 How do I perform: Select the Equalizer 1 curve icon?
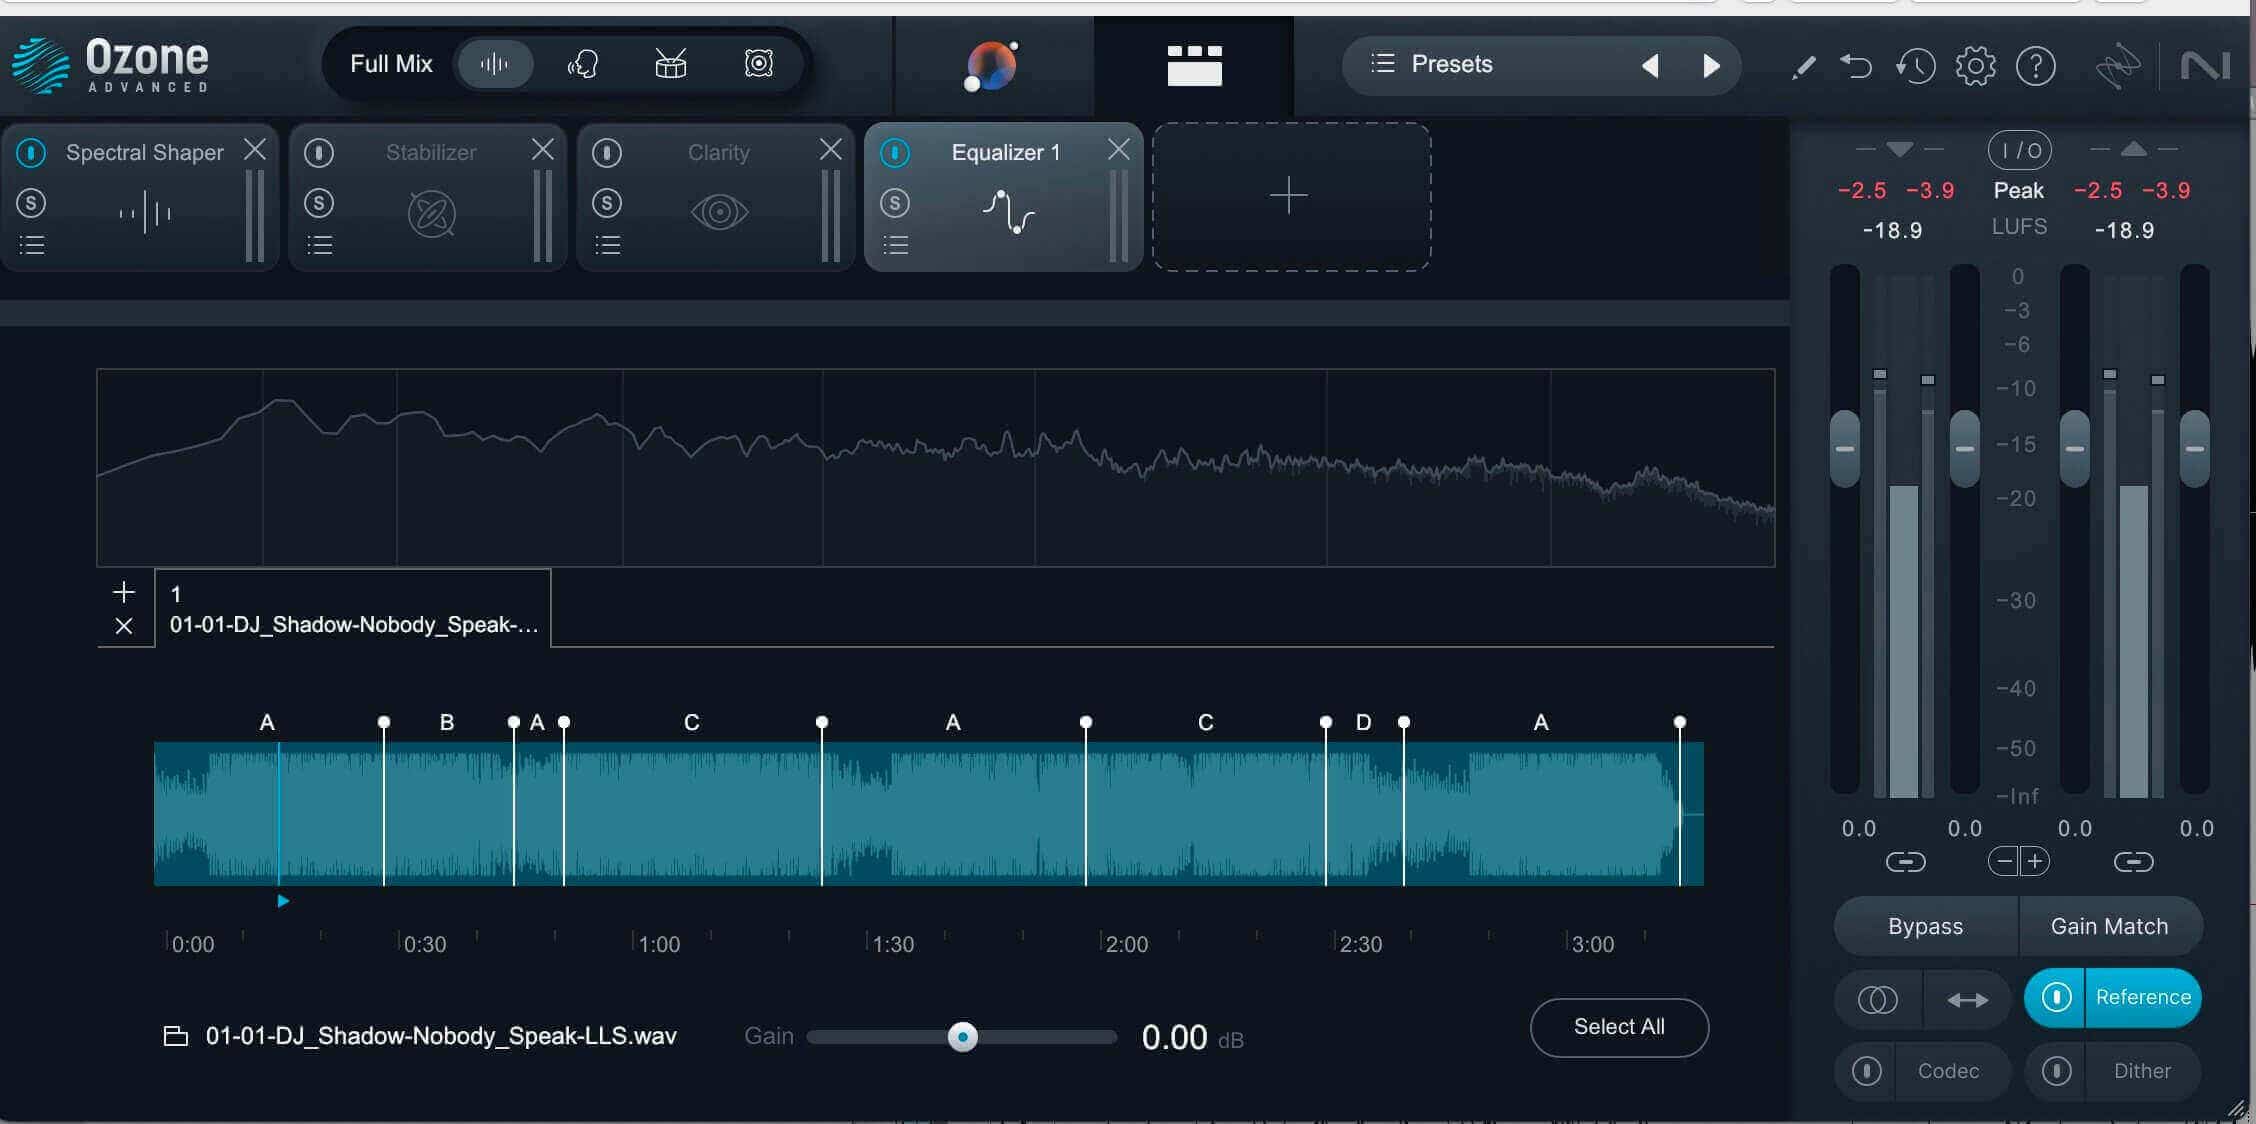click(1008, 212)
